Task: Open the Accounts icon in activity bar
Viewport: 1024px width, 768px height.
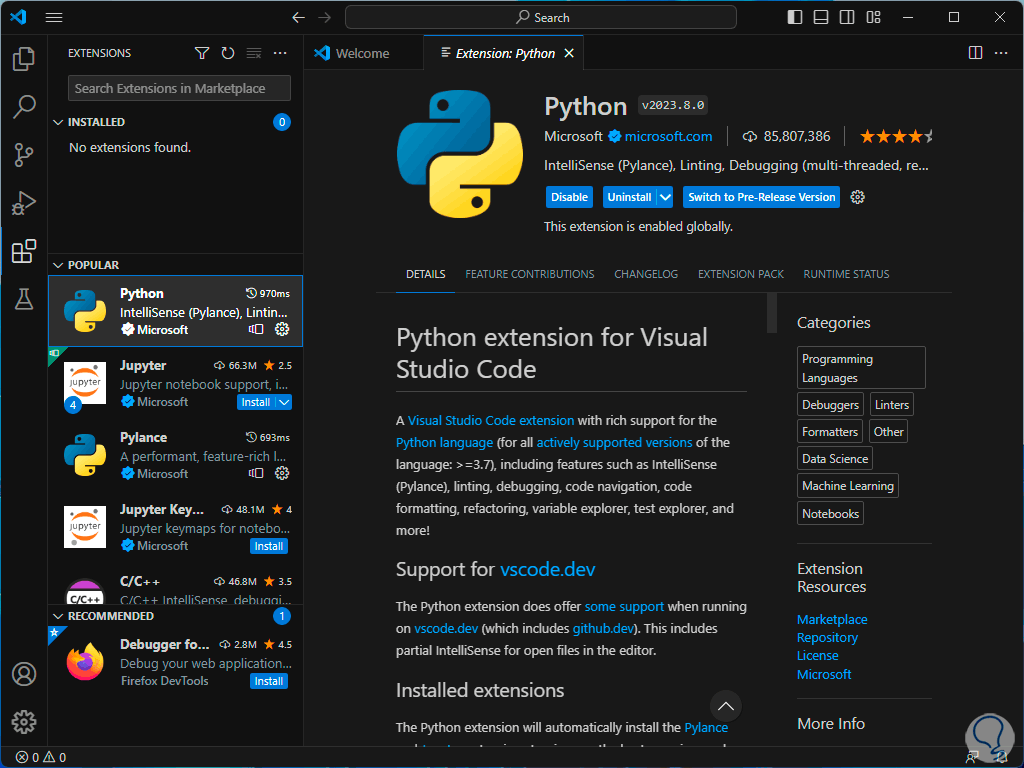Action: click(24, 674)
